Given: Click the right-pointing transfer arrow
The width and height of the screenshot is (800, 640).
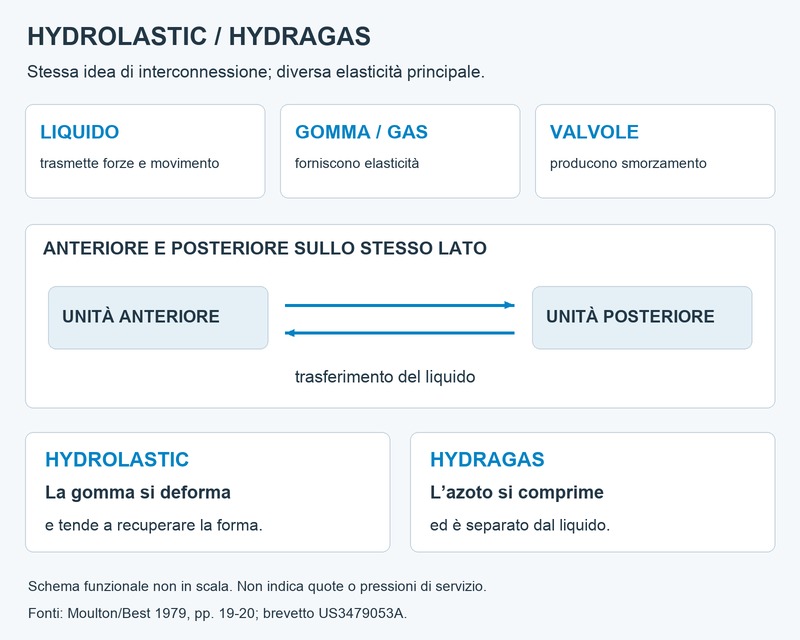Looking at the screenshot, I should [x=399, y=305].
